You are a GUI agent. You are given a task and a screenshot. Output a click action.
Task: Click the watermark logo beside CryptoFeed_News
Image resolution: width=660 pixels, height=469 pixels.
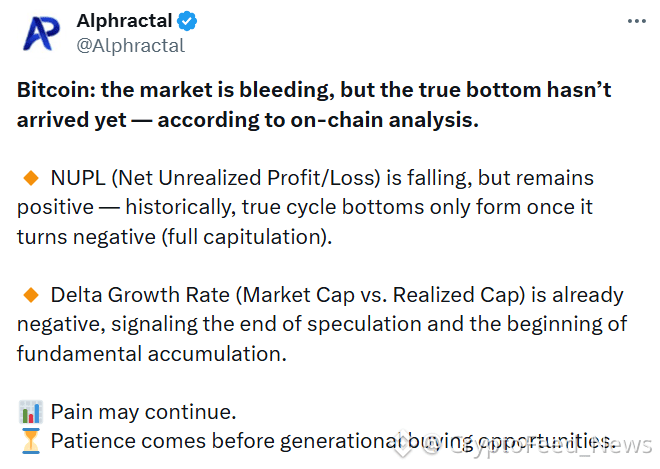(403, 445)
